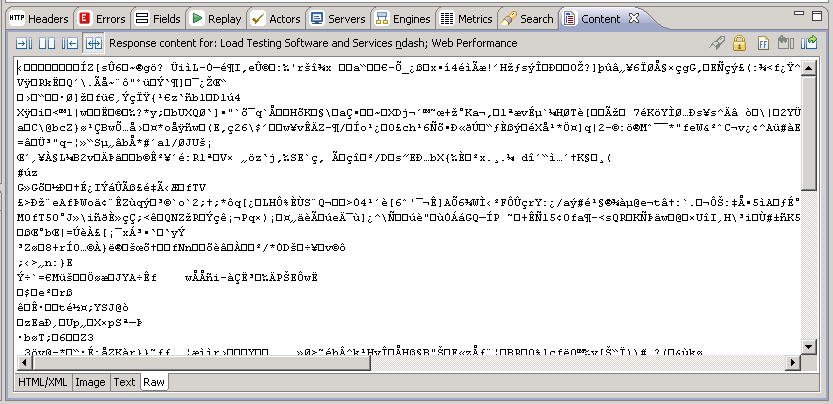Switch to the Errors tab
This screenshot has height=404, width=833.
pos(102,19)
